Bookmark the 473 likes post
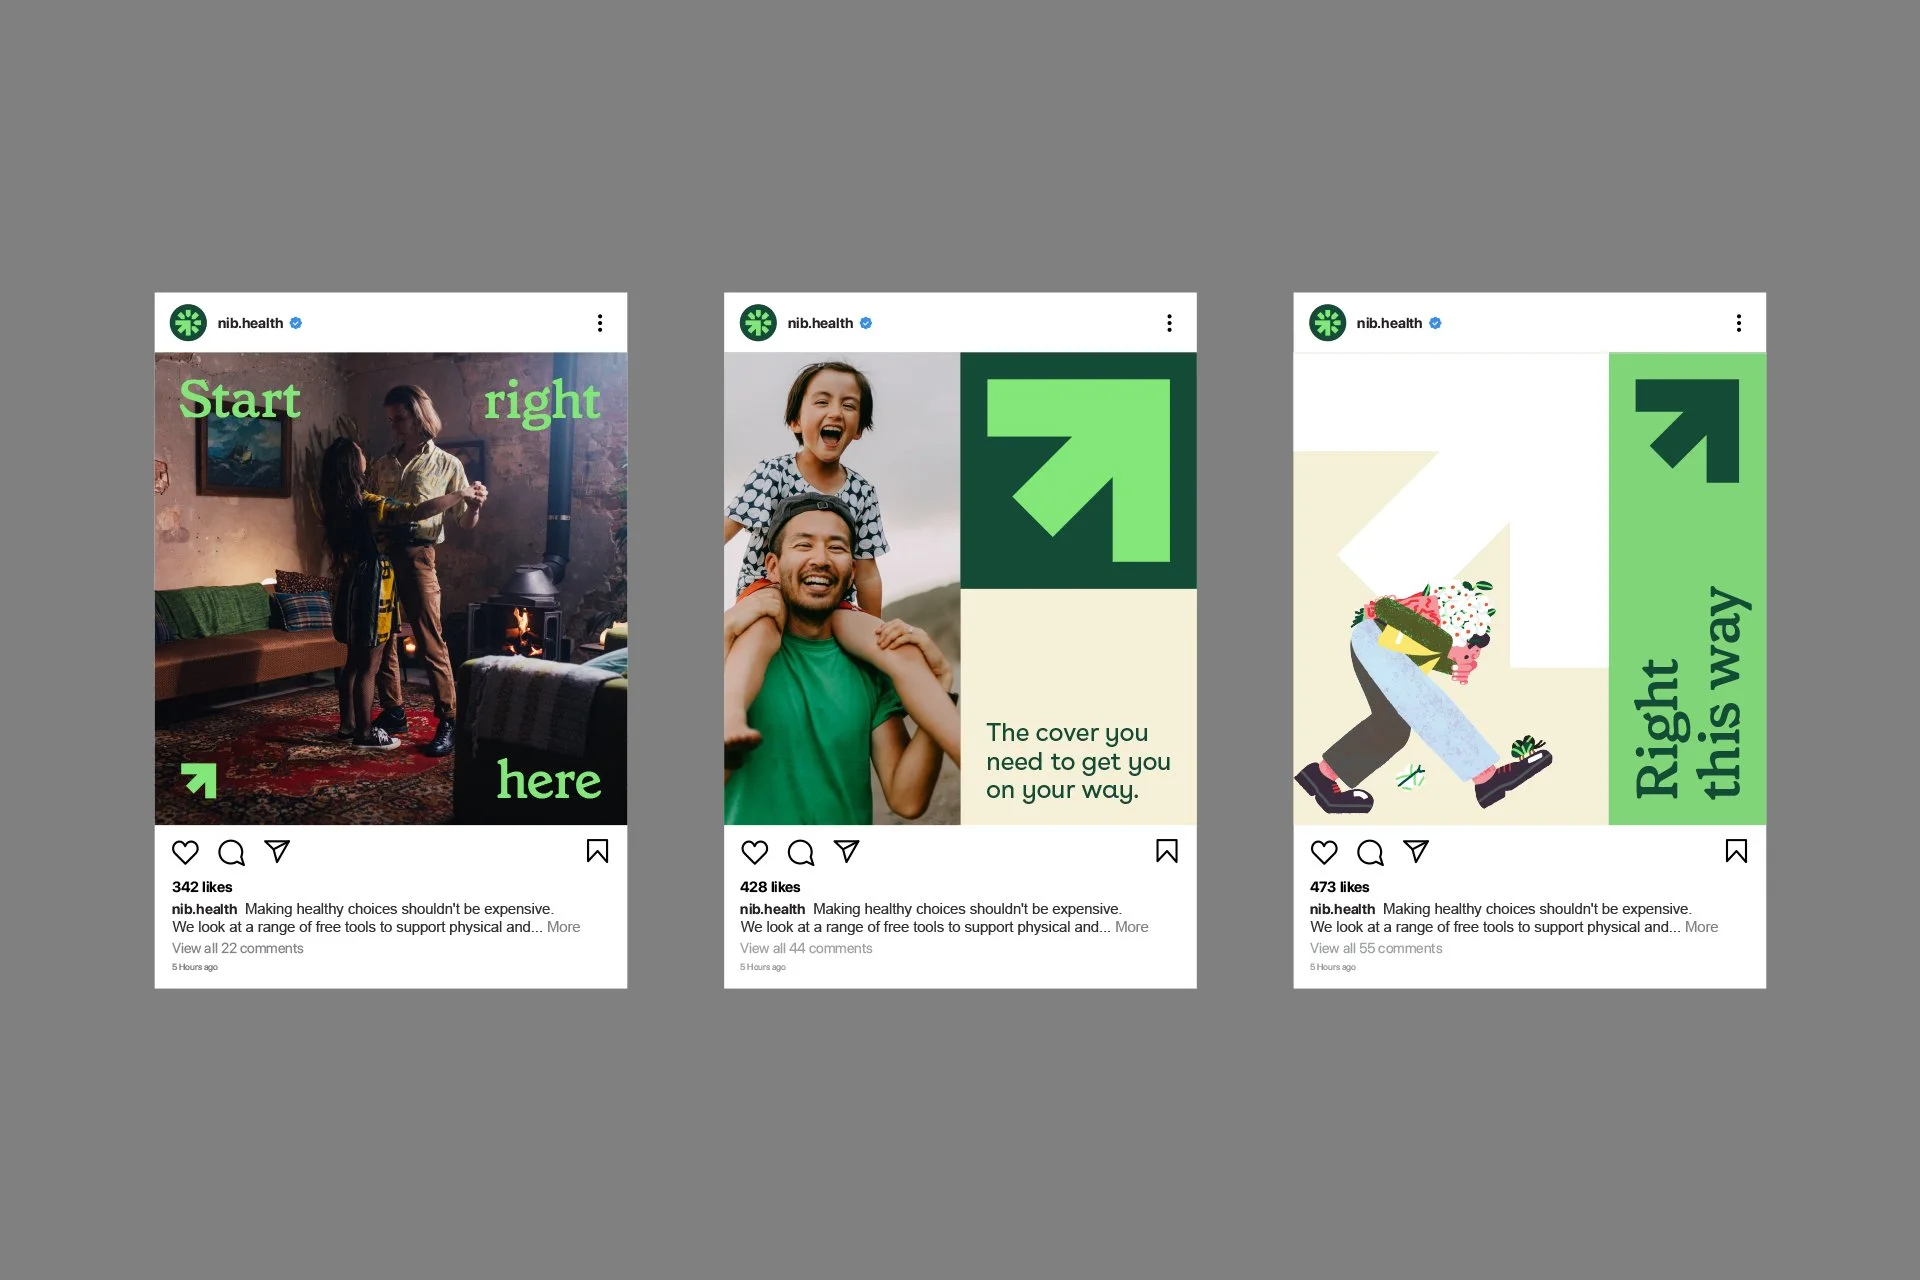Image resolution: width=1920 pixels, height=1280 pixels. [1736, 851]
